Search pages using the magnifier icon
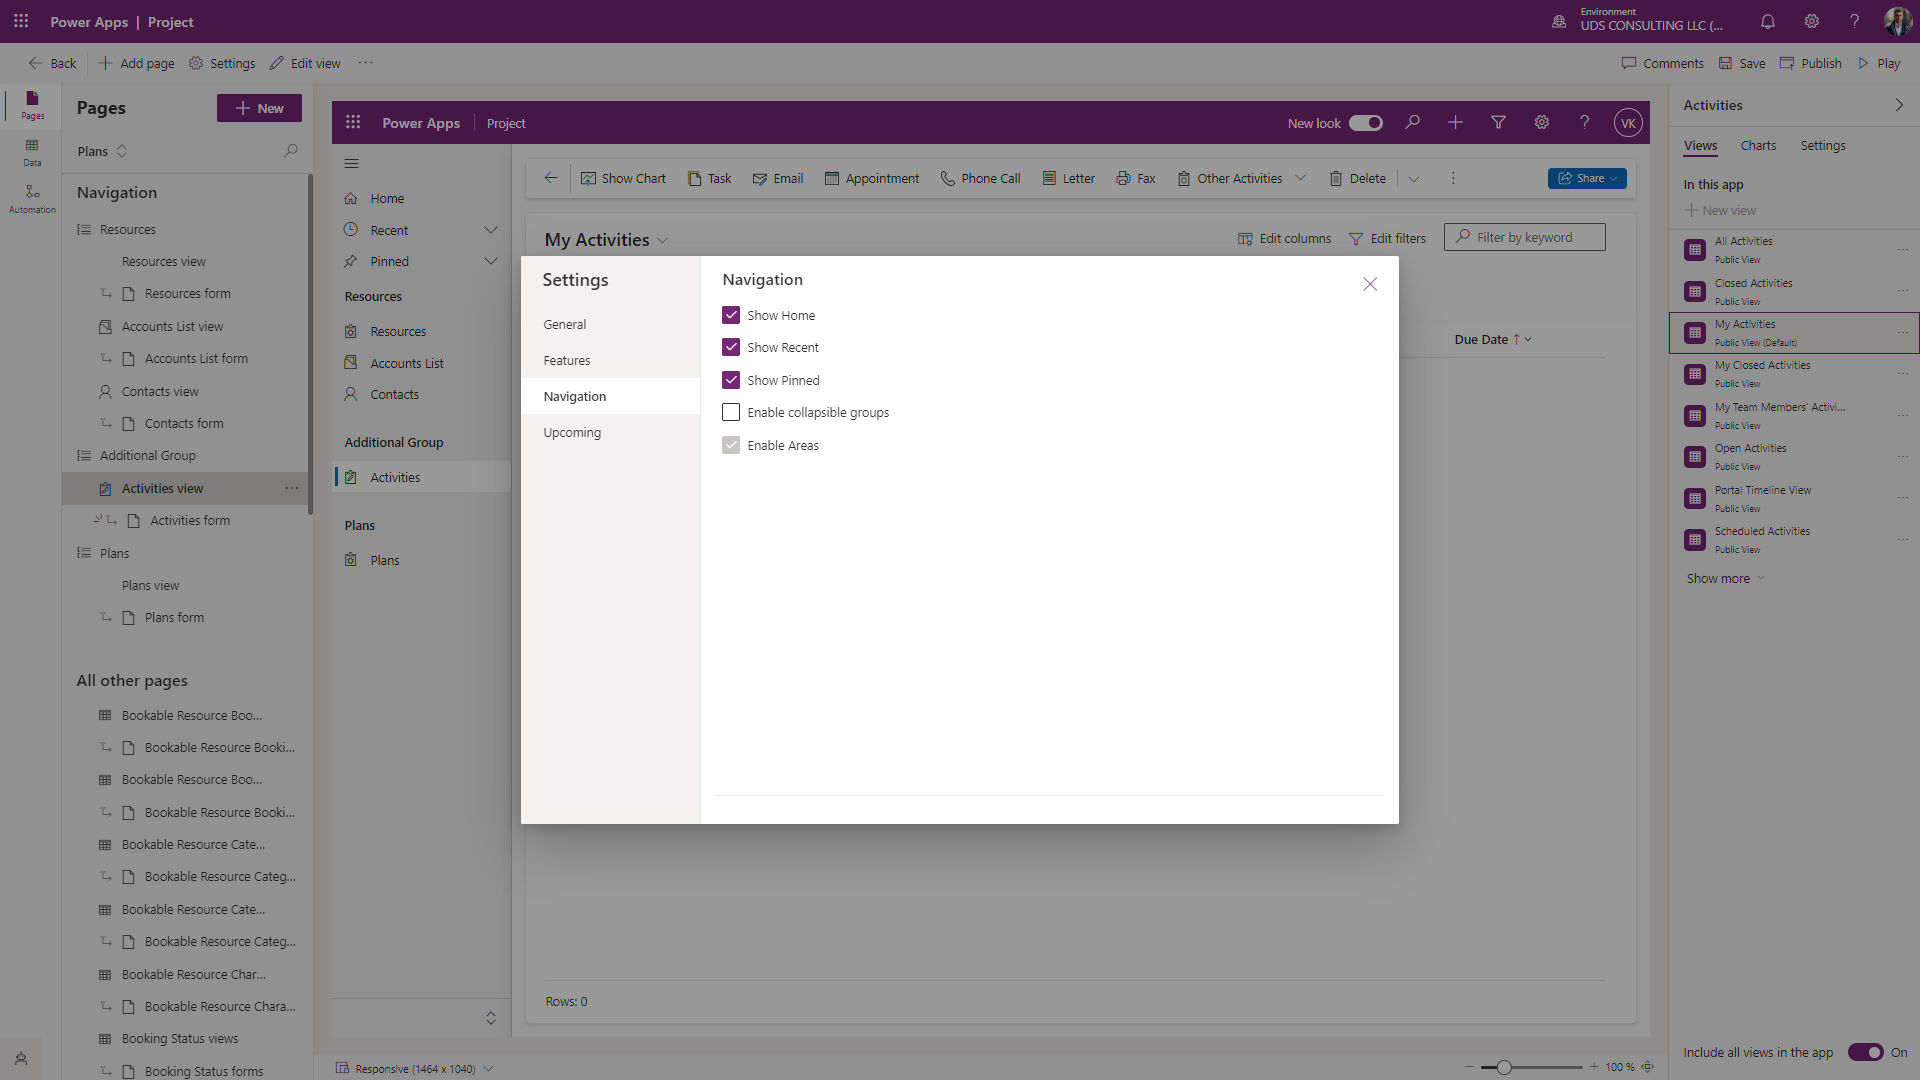 (x=290, y=151)
